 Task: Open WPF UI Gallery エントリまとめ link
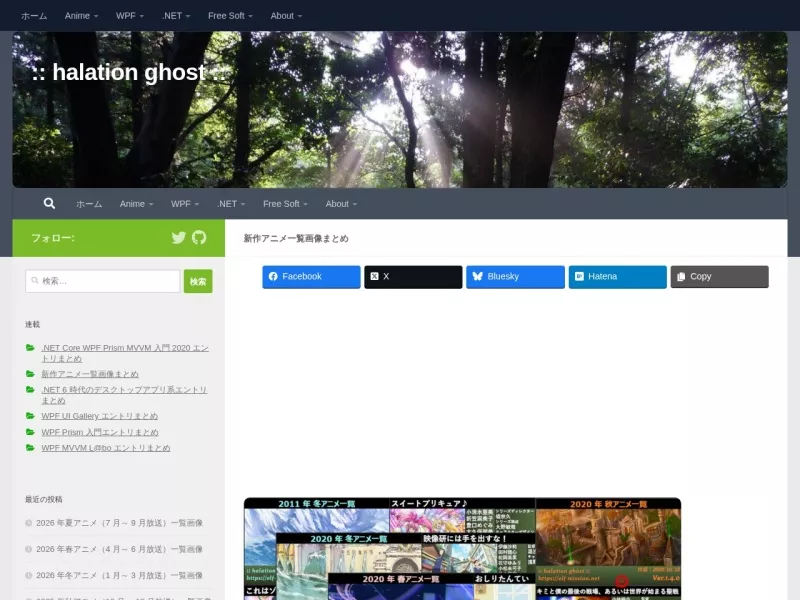pyautogui.click(x=99, y=416)
